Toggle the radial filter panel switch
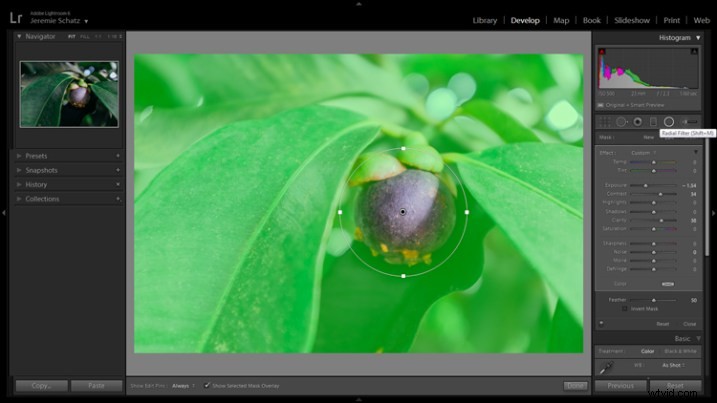Screen dimensions: 717x403 [601, 323]
